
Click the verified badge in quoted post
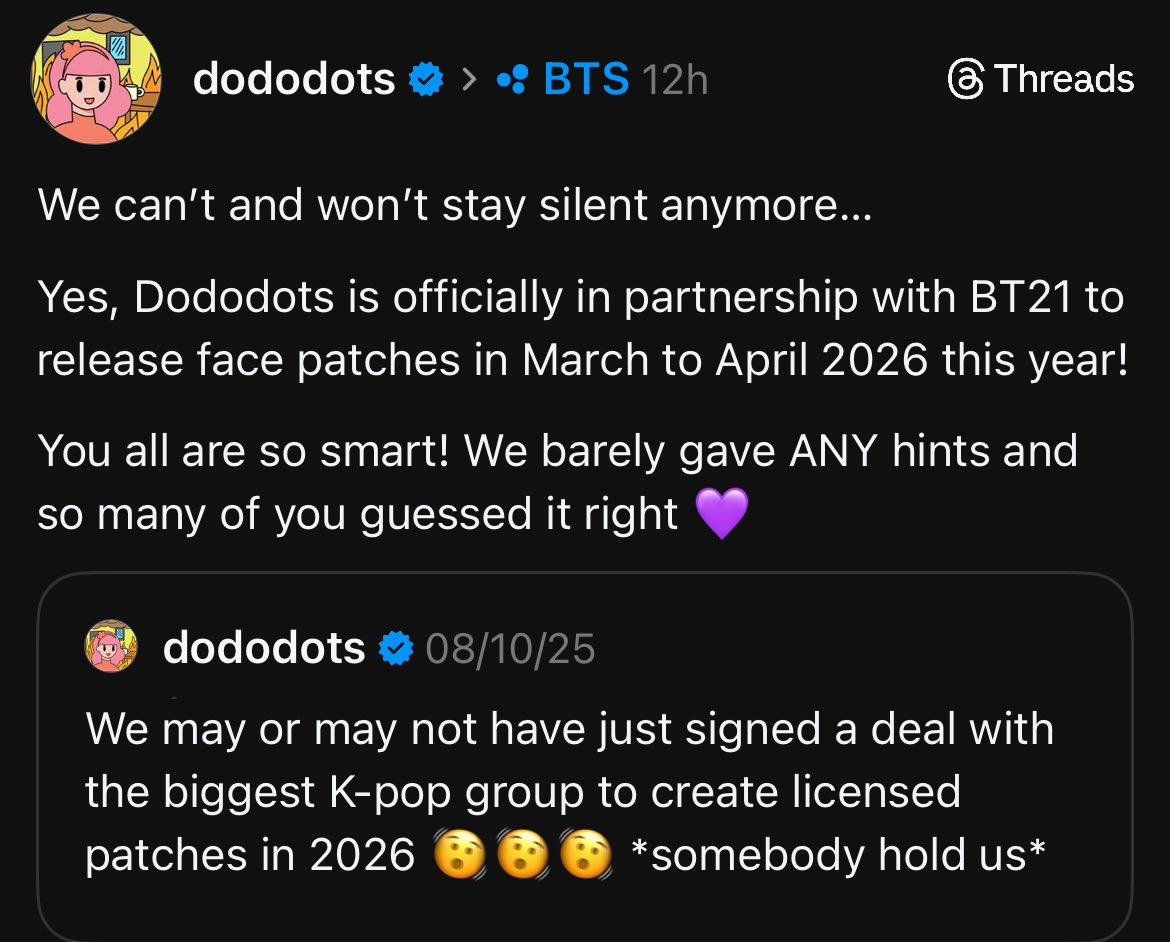point(396,649)
